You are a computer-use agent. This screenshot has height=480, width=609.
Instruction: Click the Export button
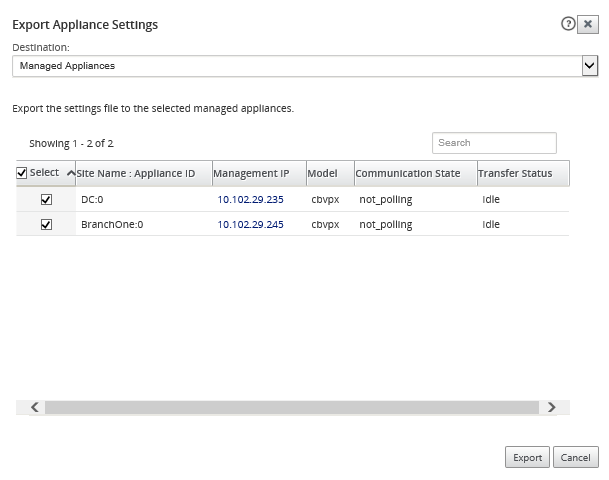pos(527,457)
